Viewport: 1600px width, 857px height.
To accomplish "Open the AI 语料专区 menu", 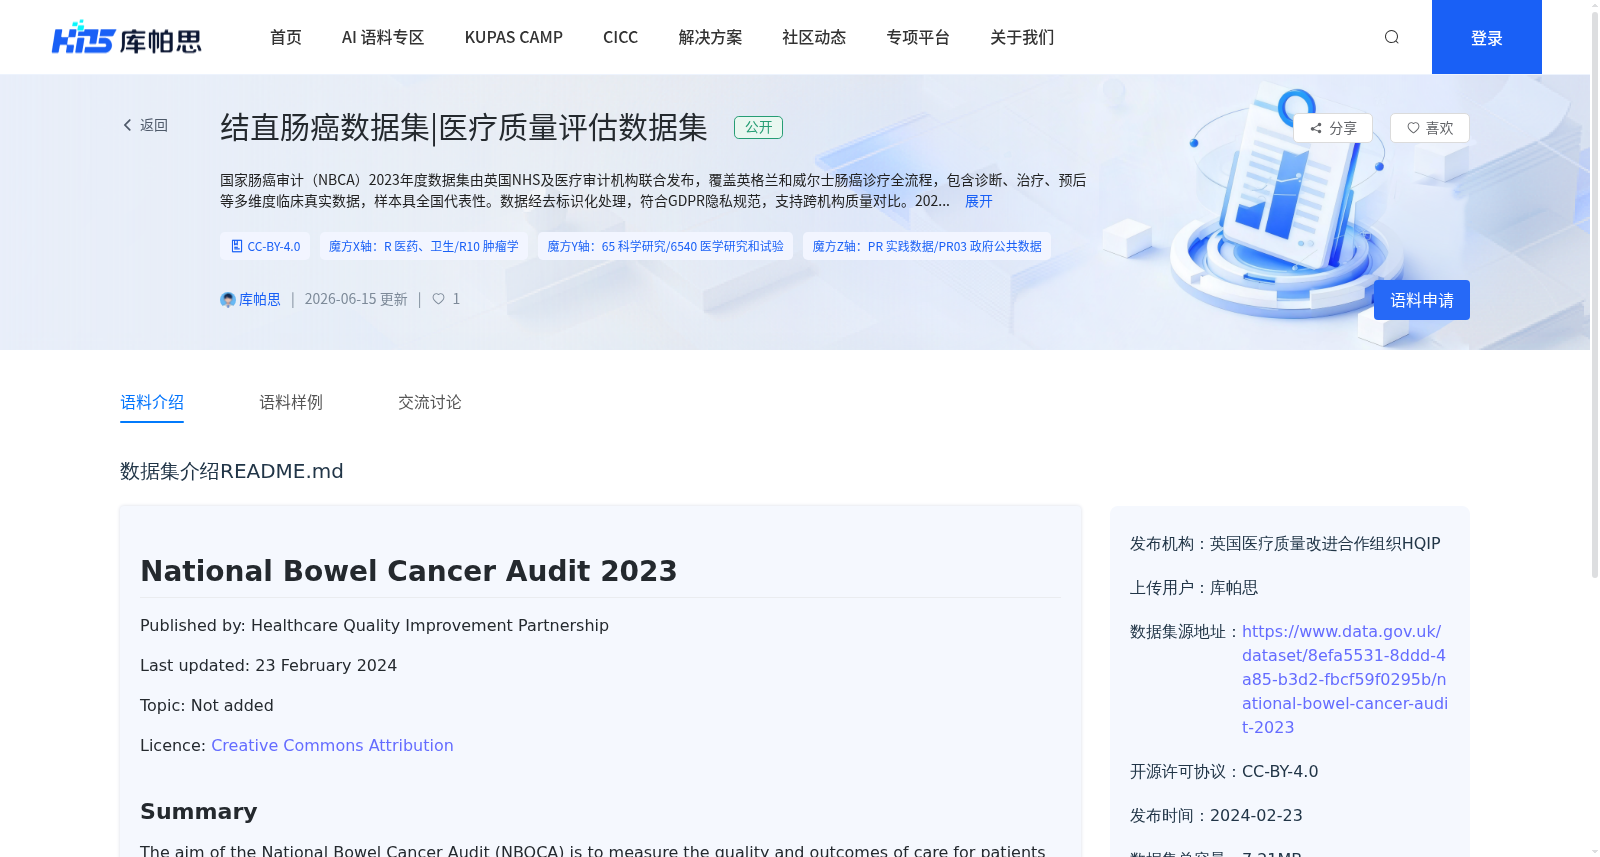I will pos(383,37).
